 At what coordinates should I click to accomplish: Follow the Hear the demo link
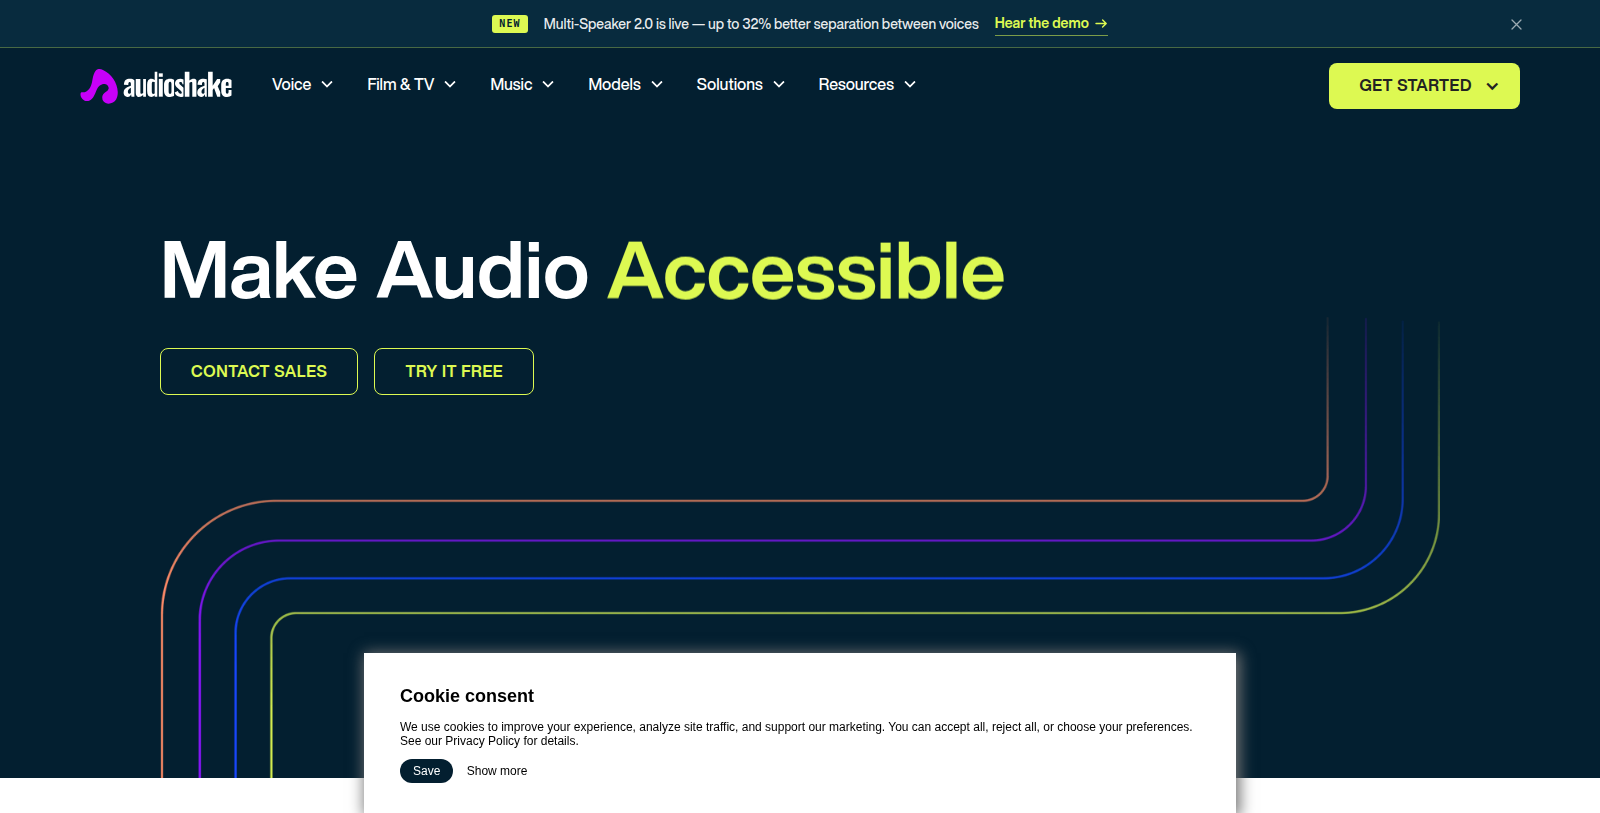point(1051,23)
